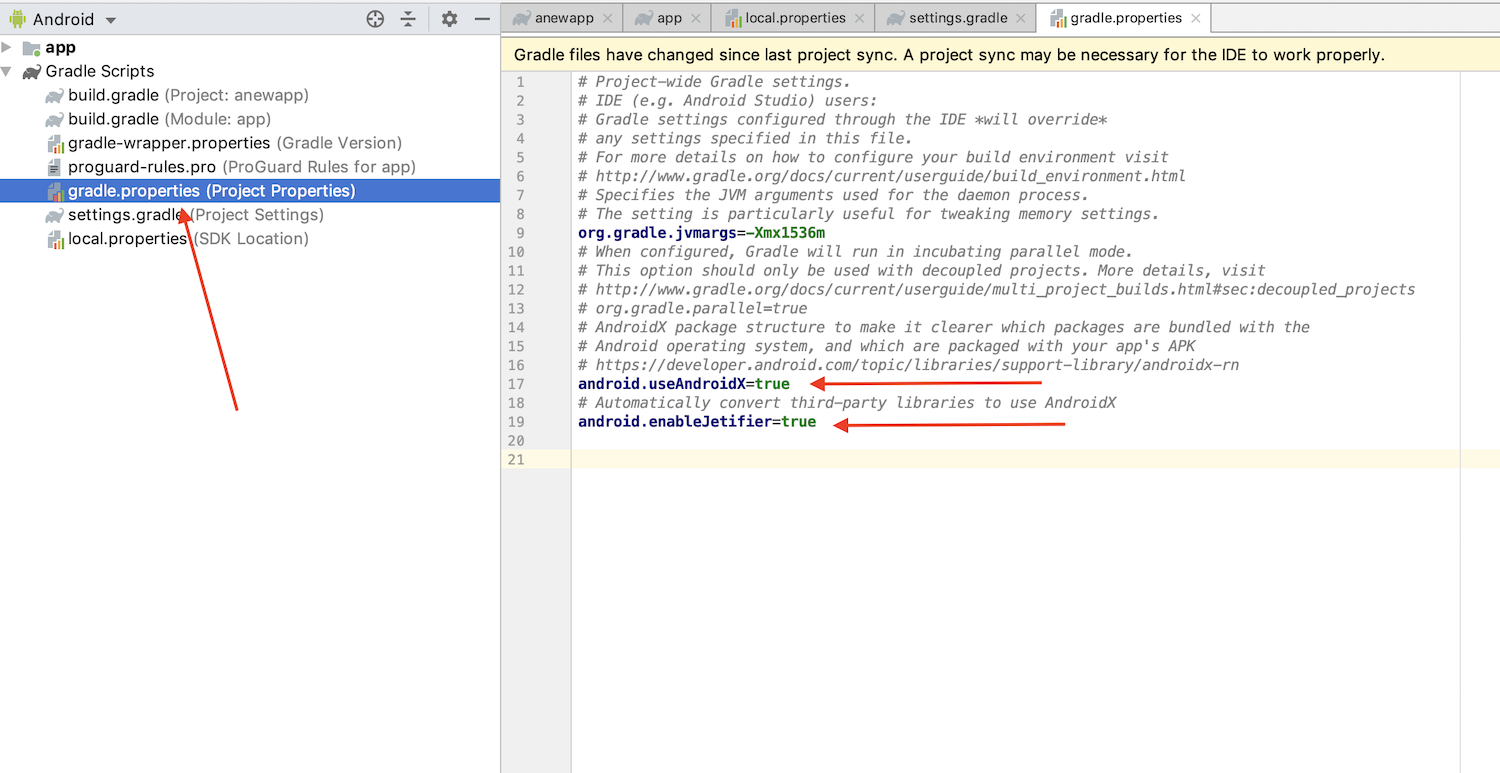Hide the project panel with minimize icon

tap(481, 19)
